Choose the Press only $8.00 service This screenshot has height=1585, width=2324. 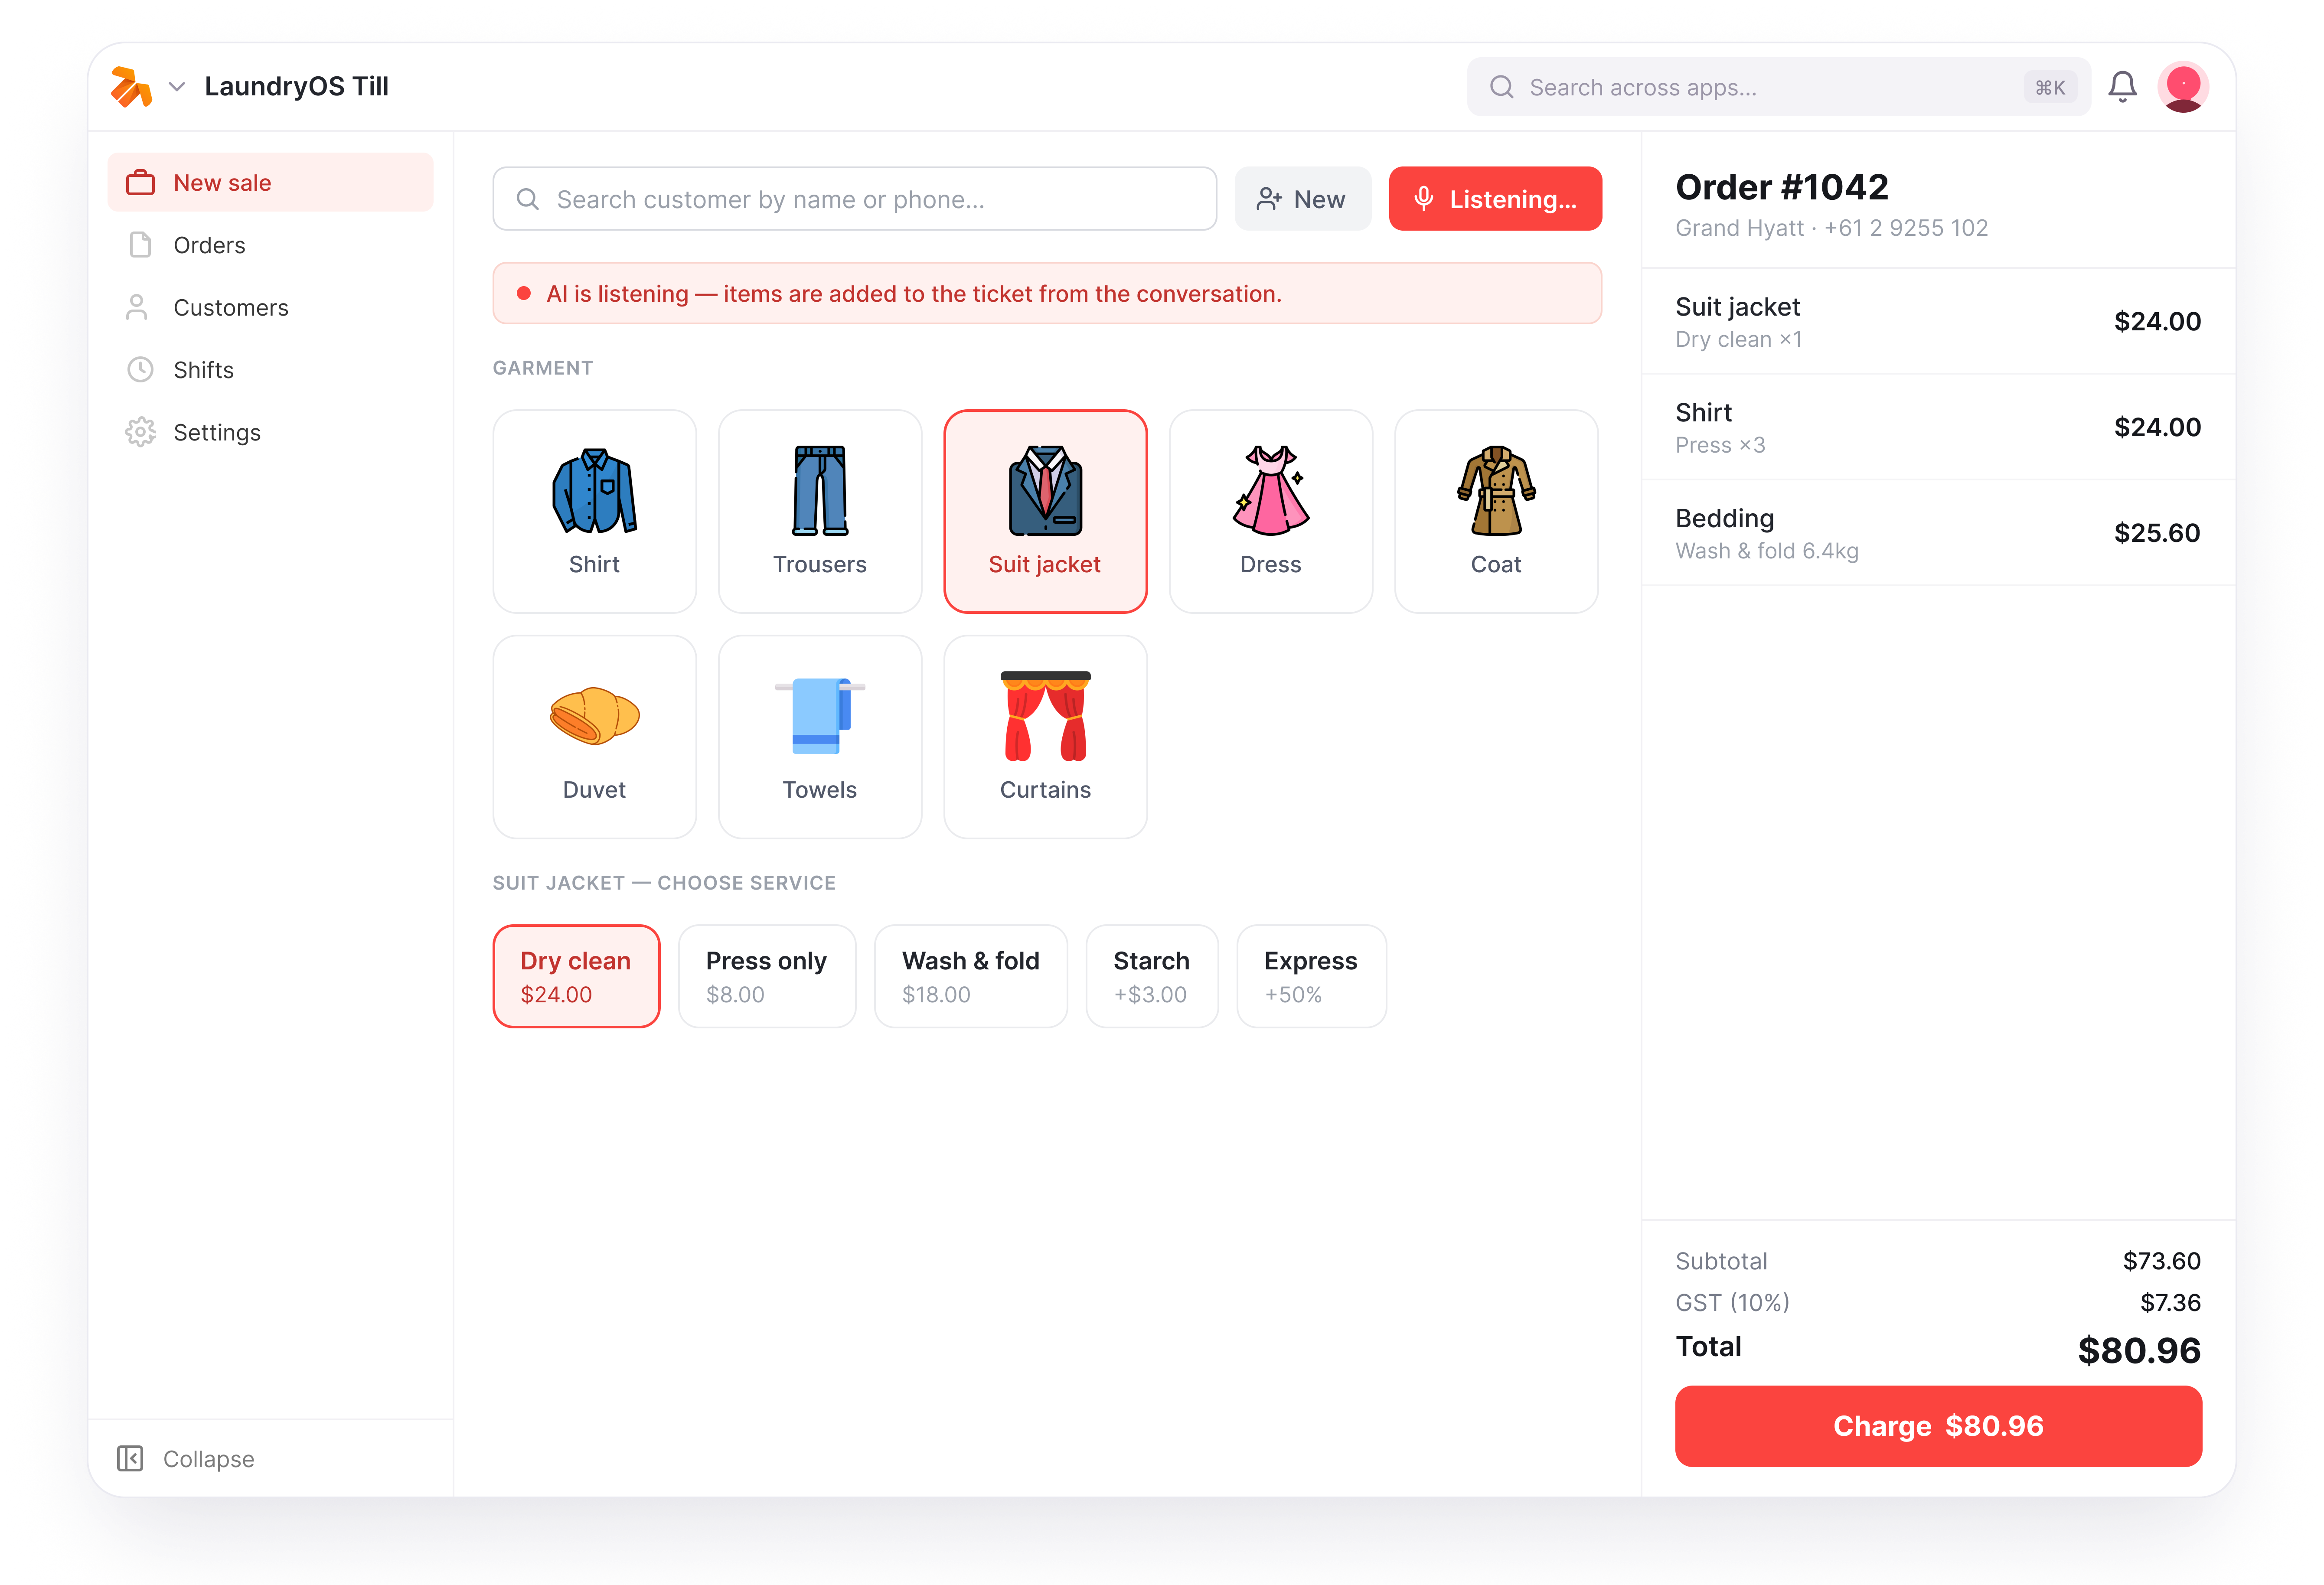[767, 976]
